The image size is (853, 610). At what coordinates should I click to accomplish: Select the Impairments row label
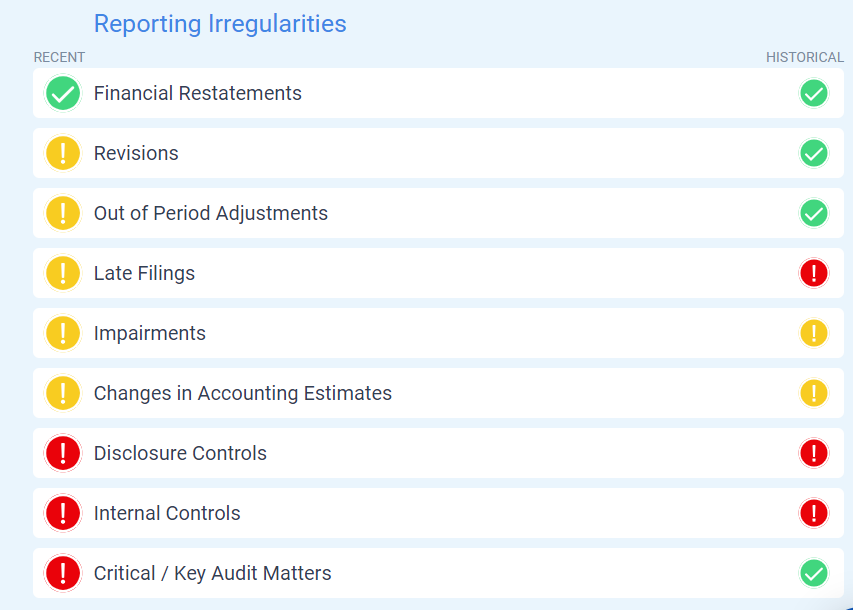pos(150,333)
